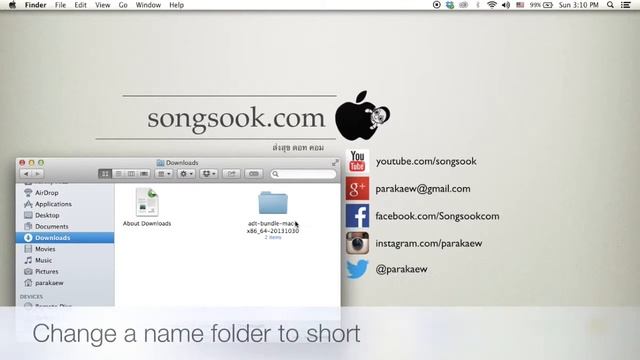Click the Twitter bird icon
Viewport: 640px width, 360px height.
tap(357, 269)
